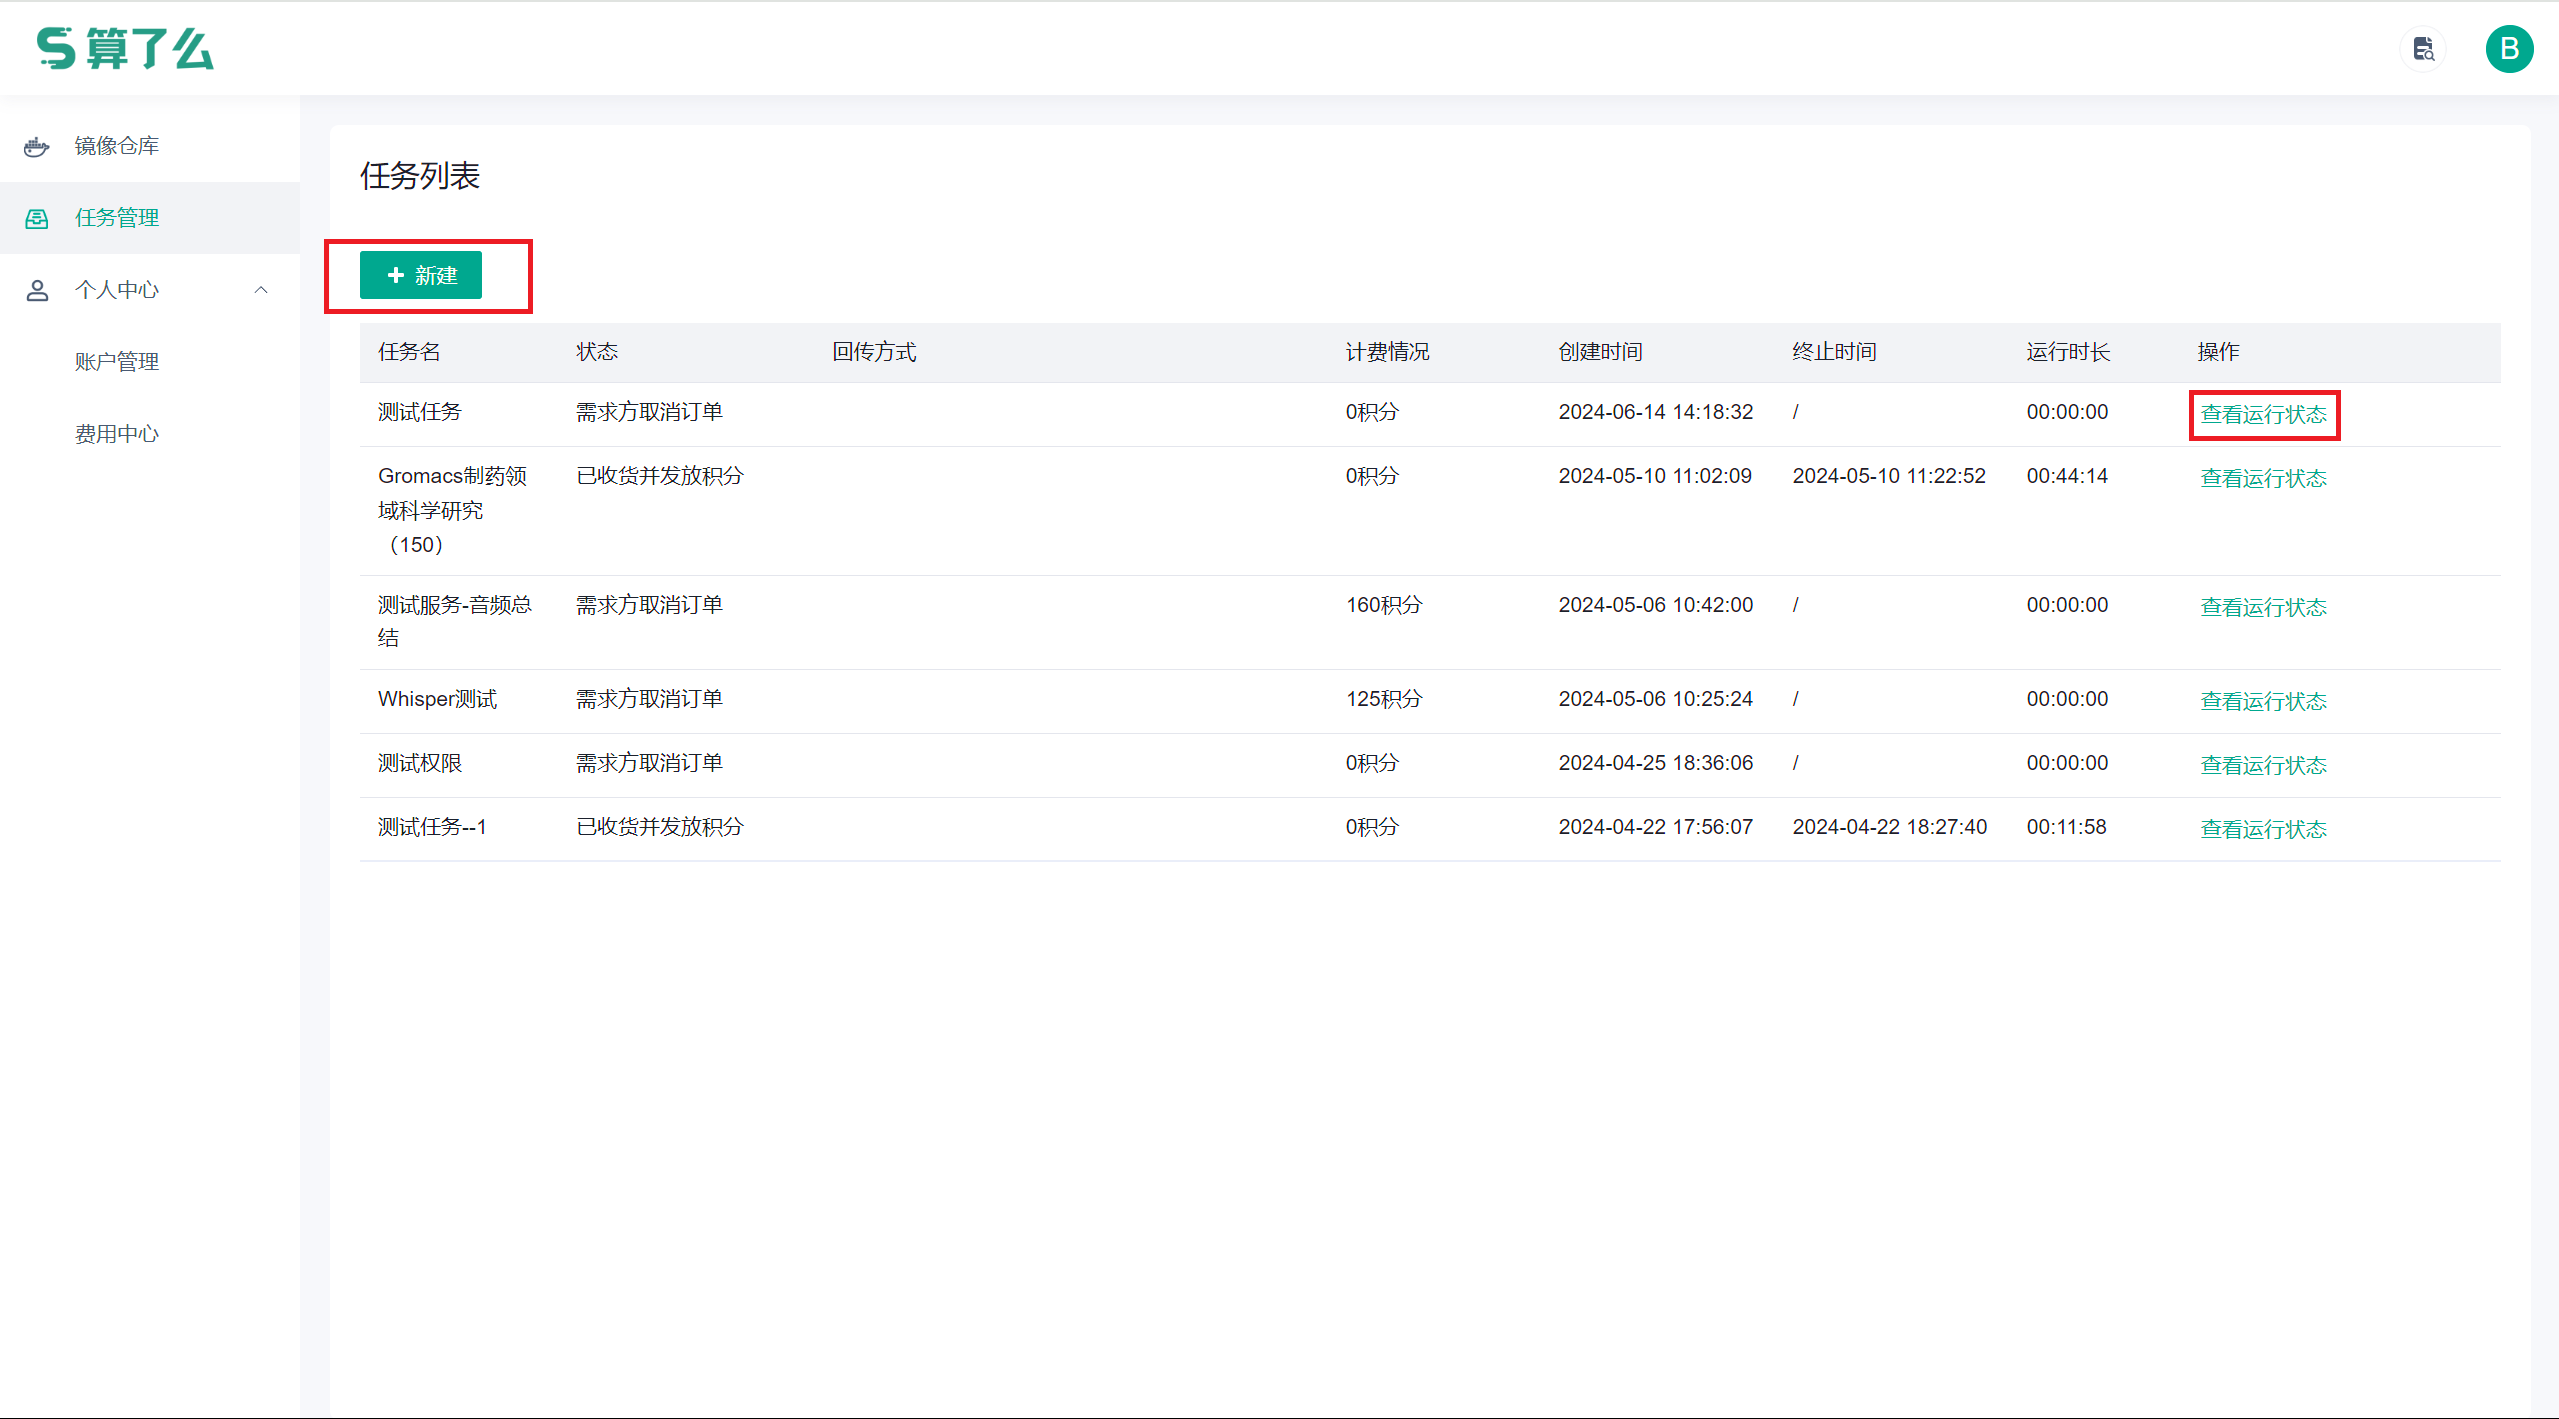The width and height of the screenshot is (2559, 1419).
Task: Select task name Gromacs制药领域科学研究（150）
Action: point(452,510)
